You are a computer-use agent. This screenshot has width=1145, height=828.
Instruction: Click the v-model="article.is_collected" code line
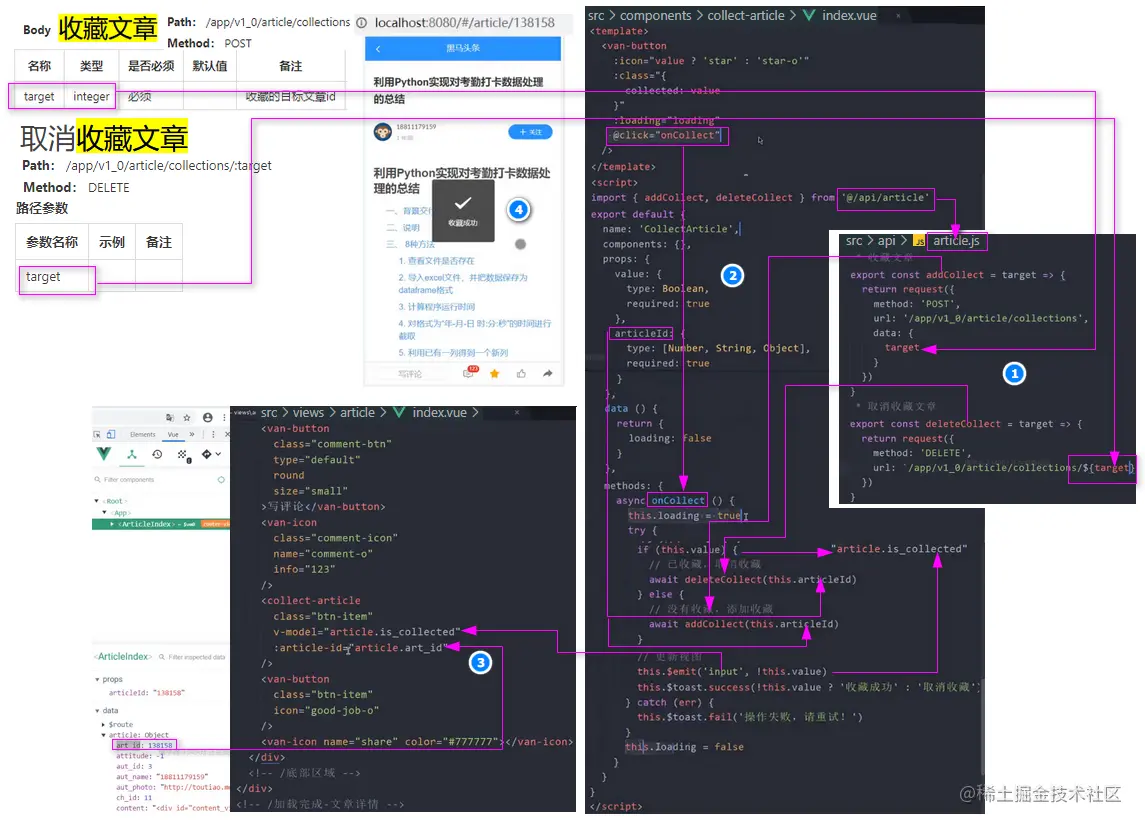pos(367,632)
